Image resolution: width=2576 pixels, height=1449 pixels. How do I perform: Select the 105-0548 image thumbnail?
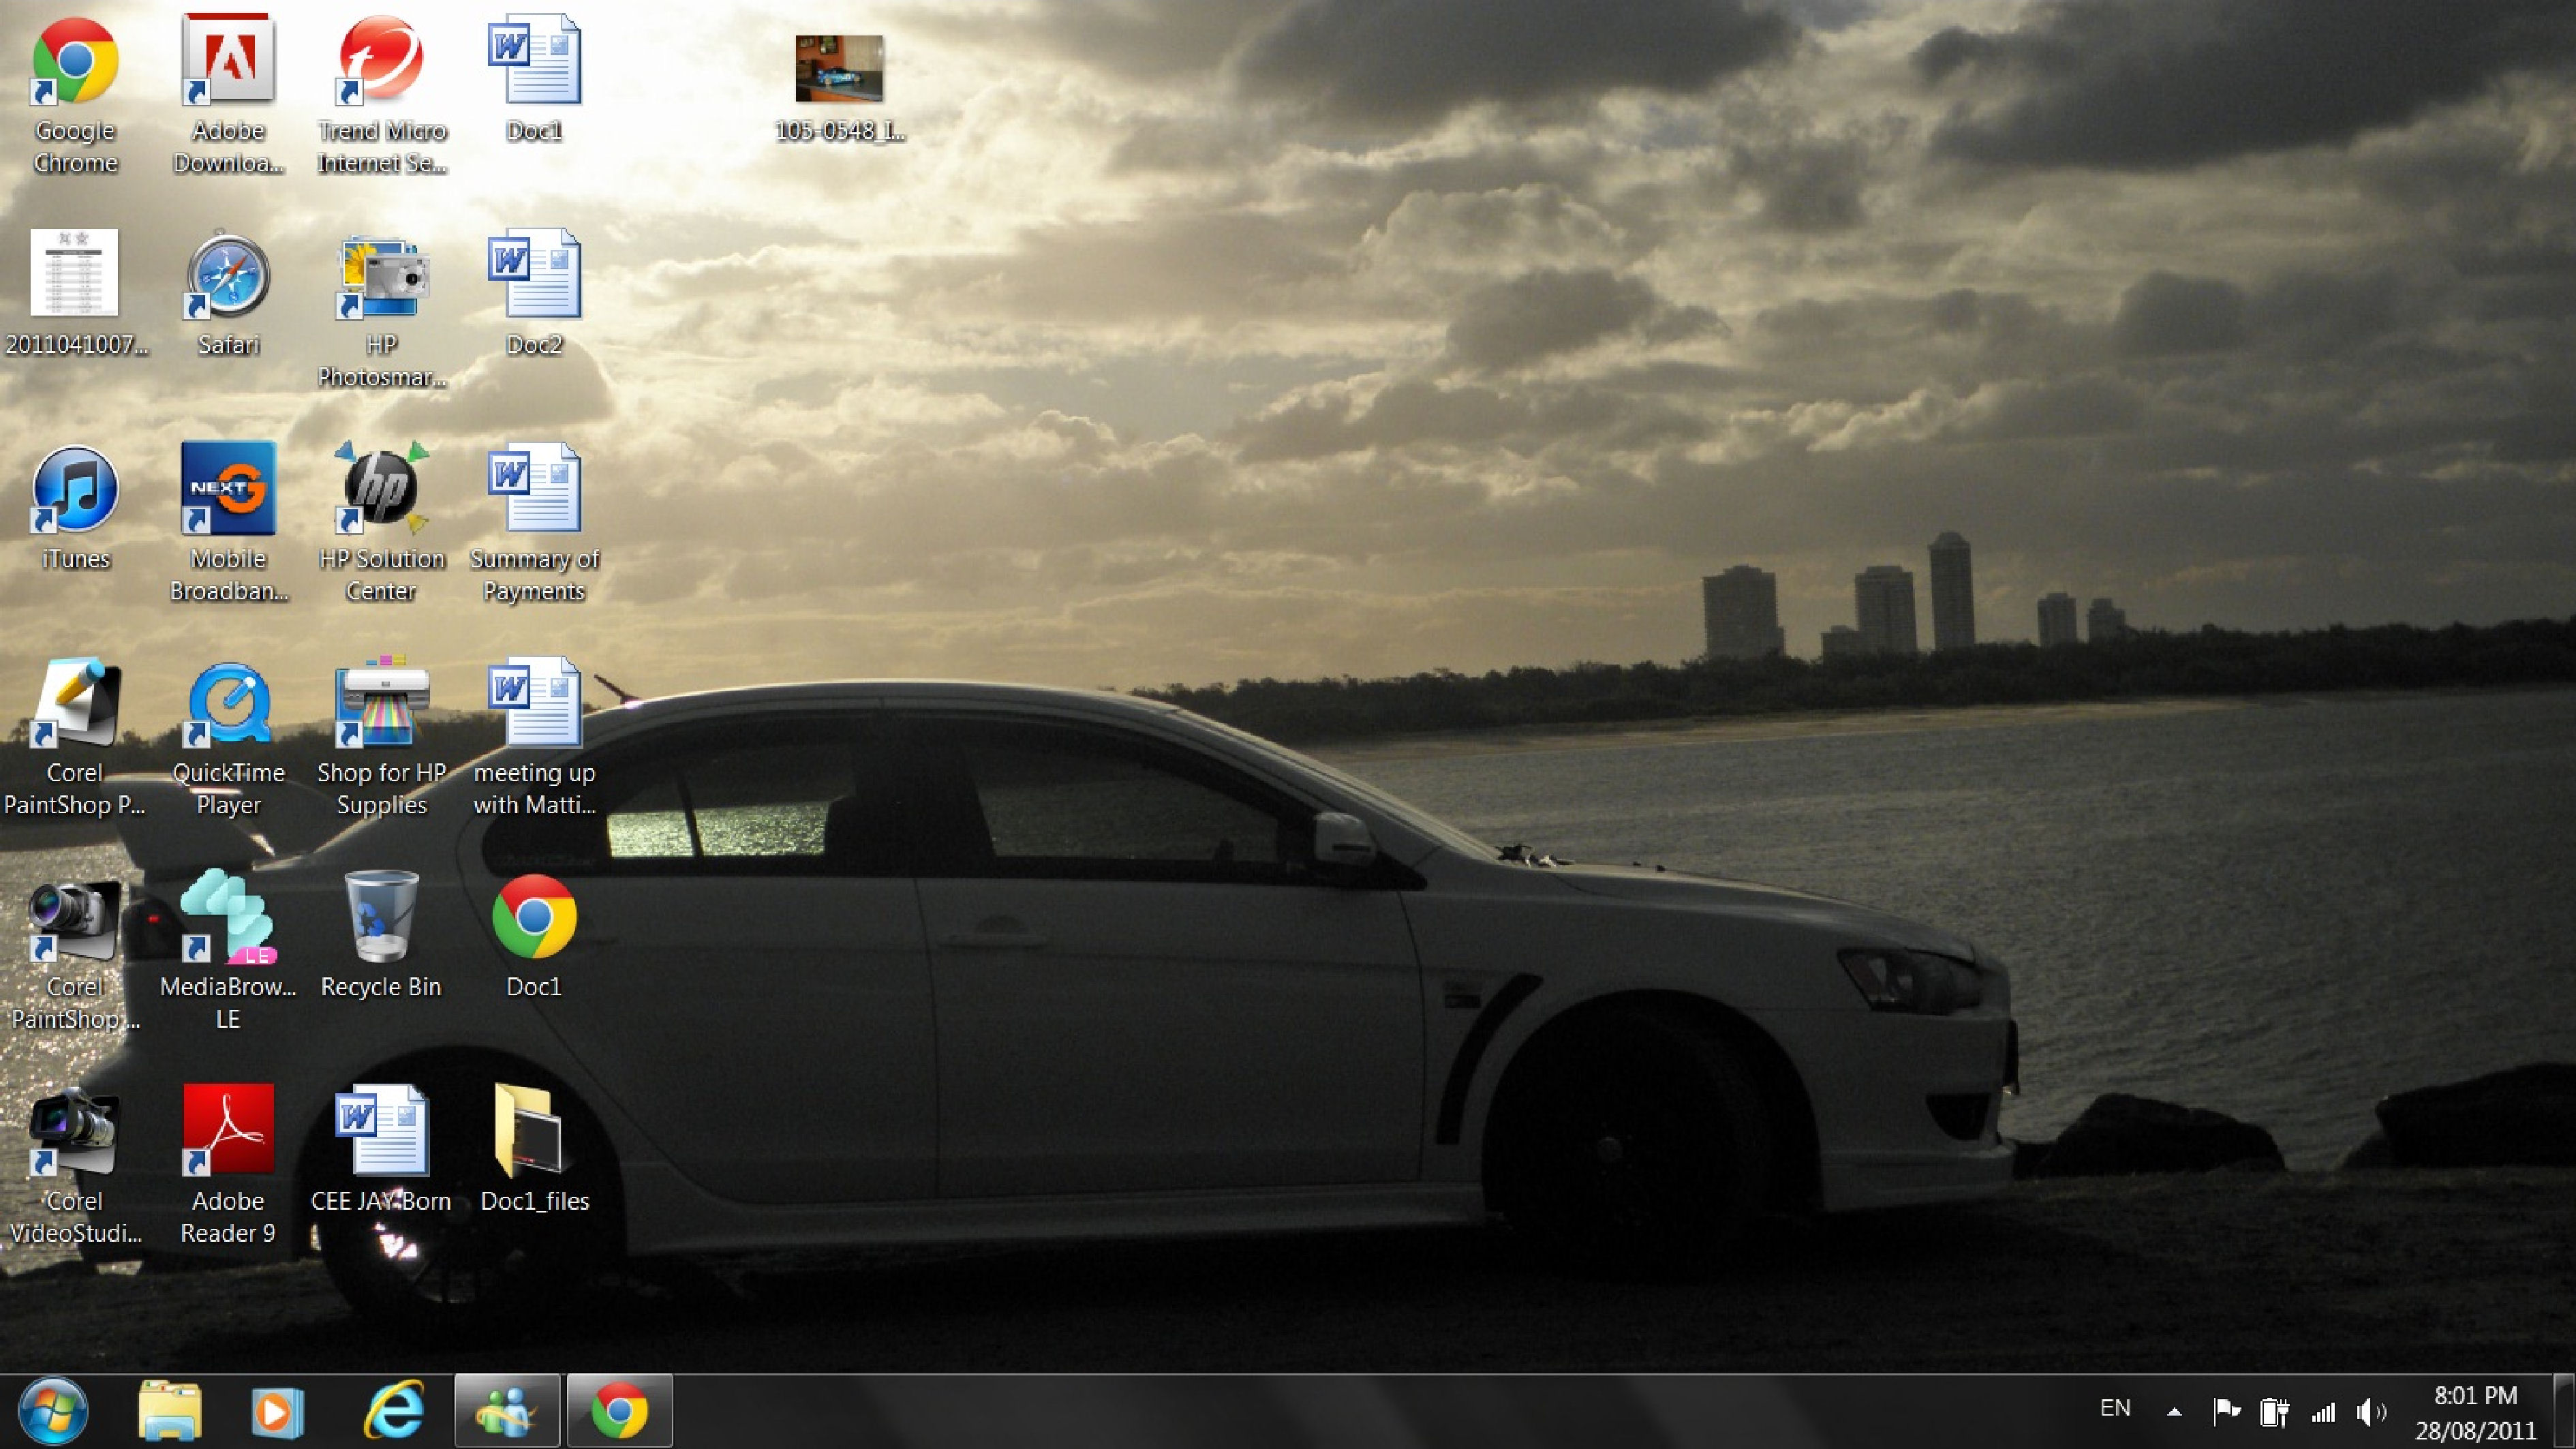pos(839,88)
